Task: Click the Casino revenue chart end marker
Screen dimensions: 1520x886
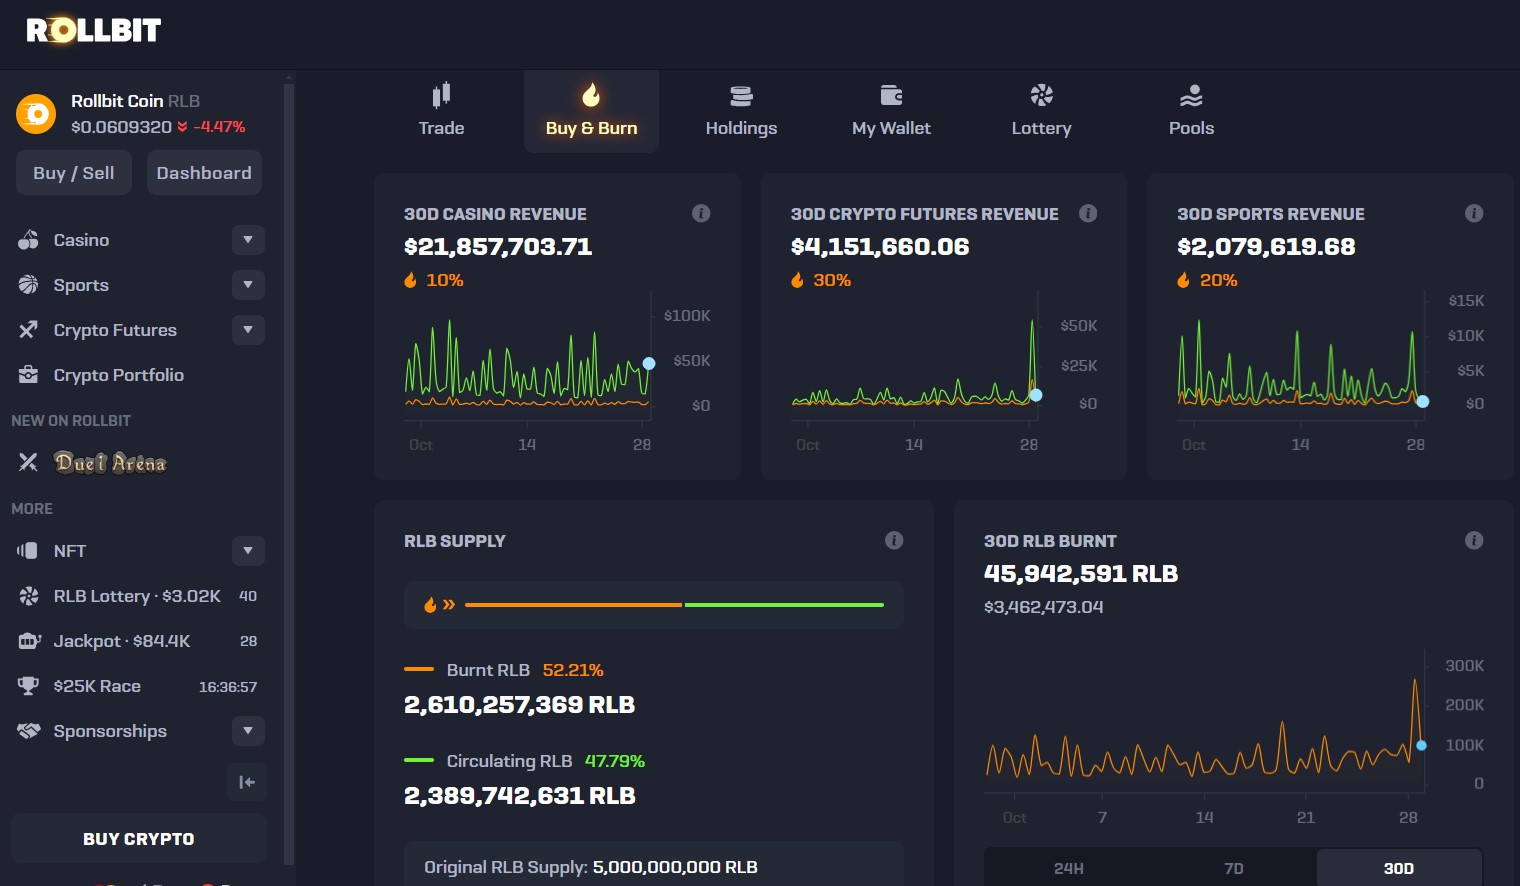Action: point(649,363)
